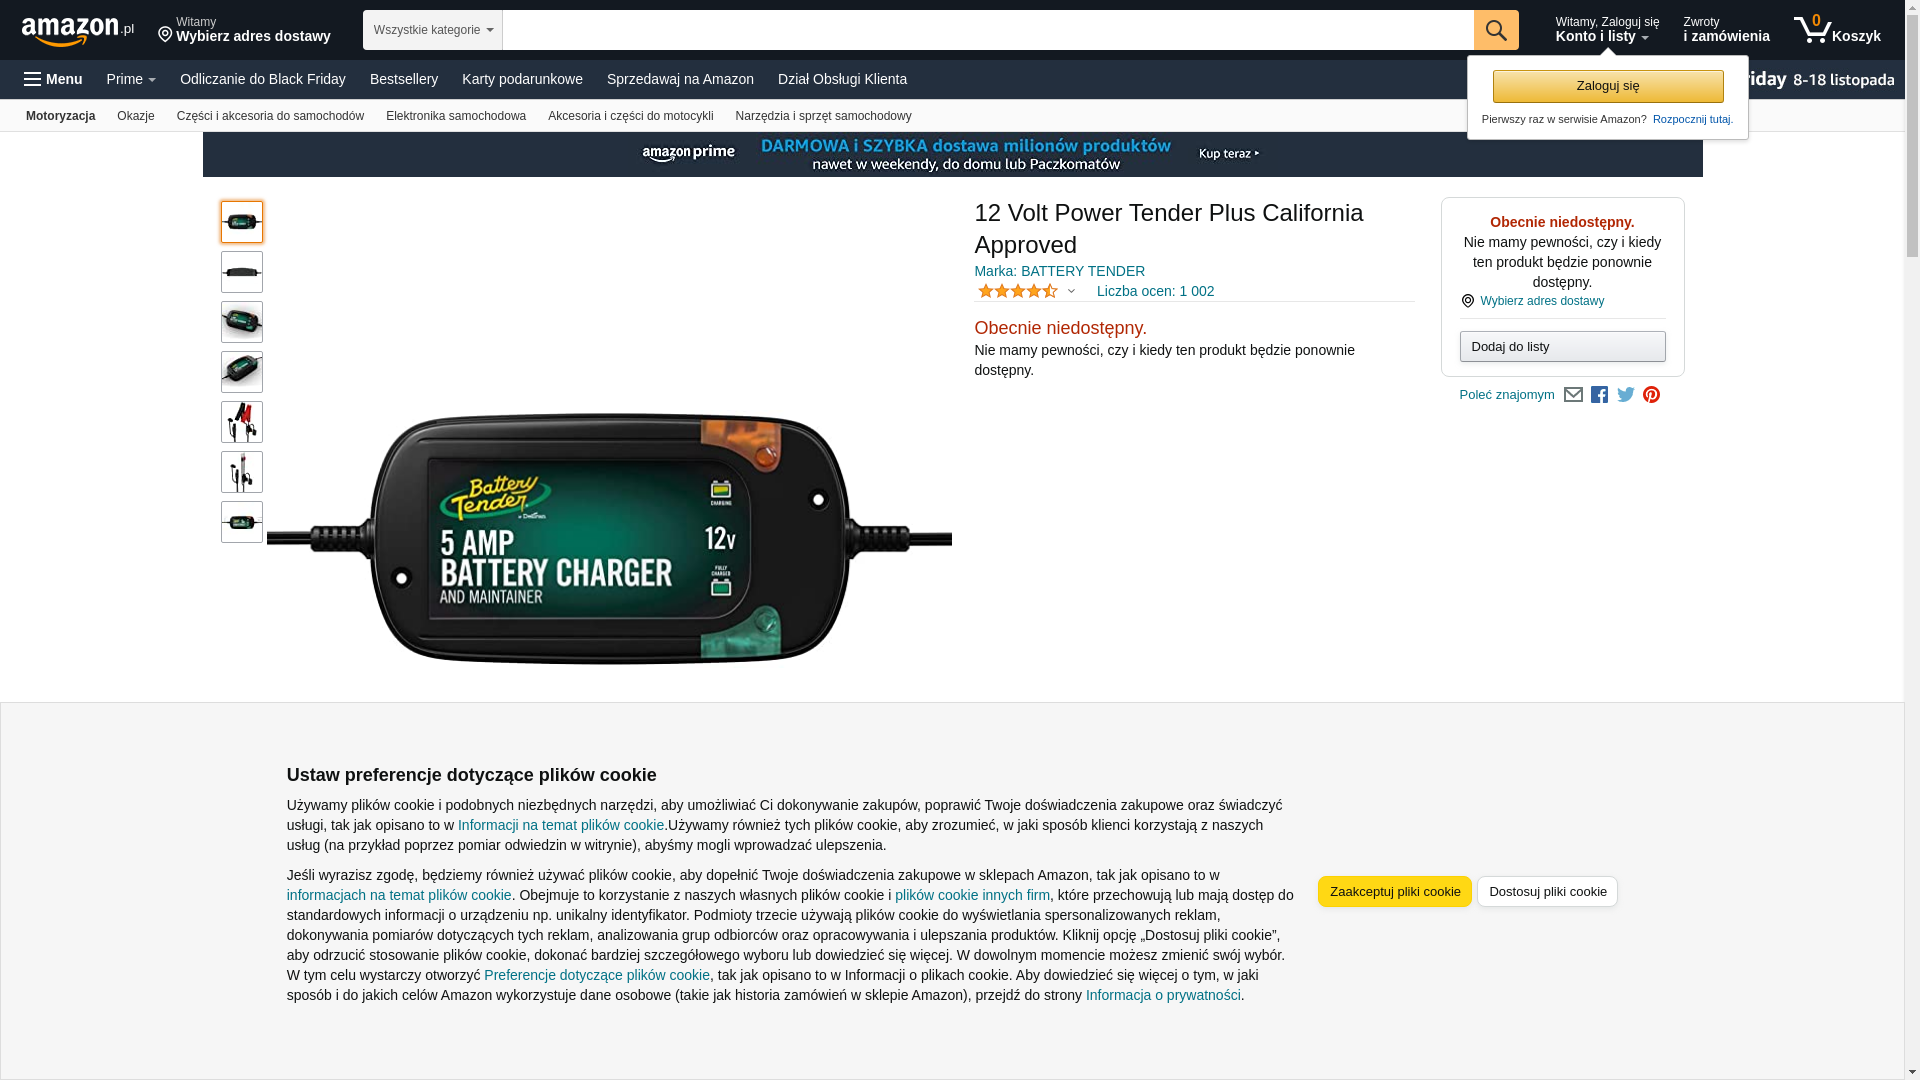Expand the Wszystkie kategorie search dropdown
1920x1080 pixels.
coord(433,30)
